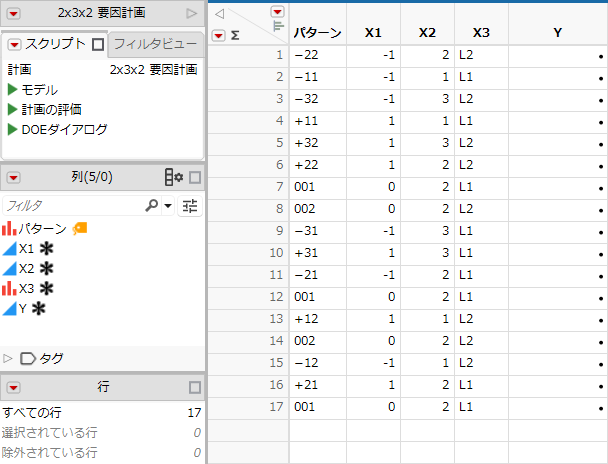Image resolution: width=608 pixels, height=464 pixels.
Task: Click the X1 cell in row 10
Action: [x=373, y=253]
